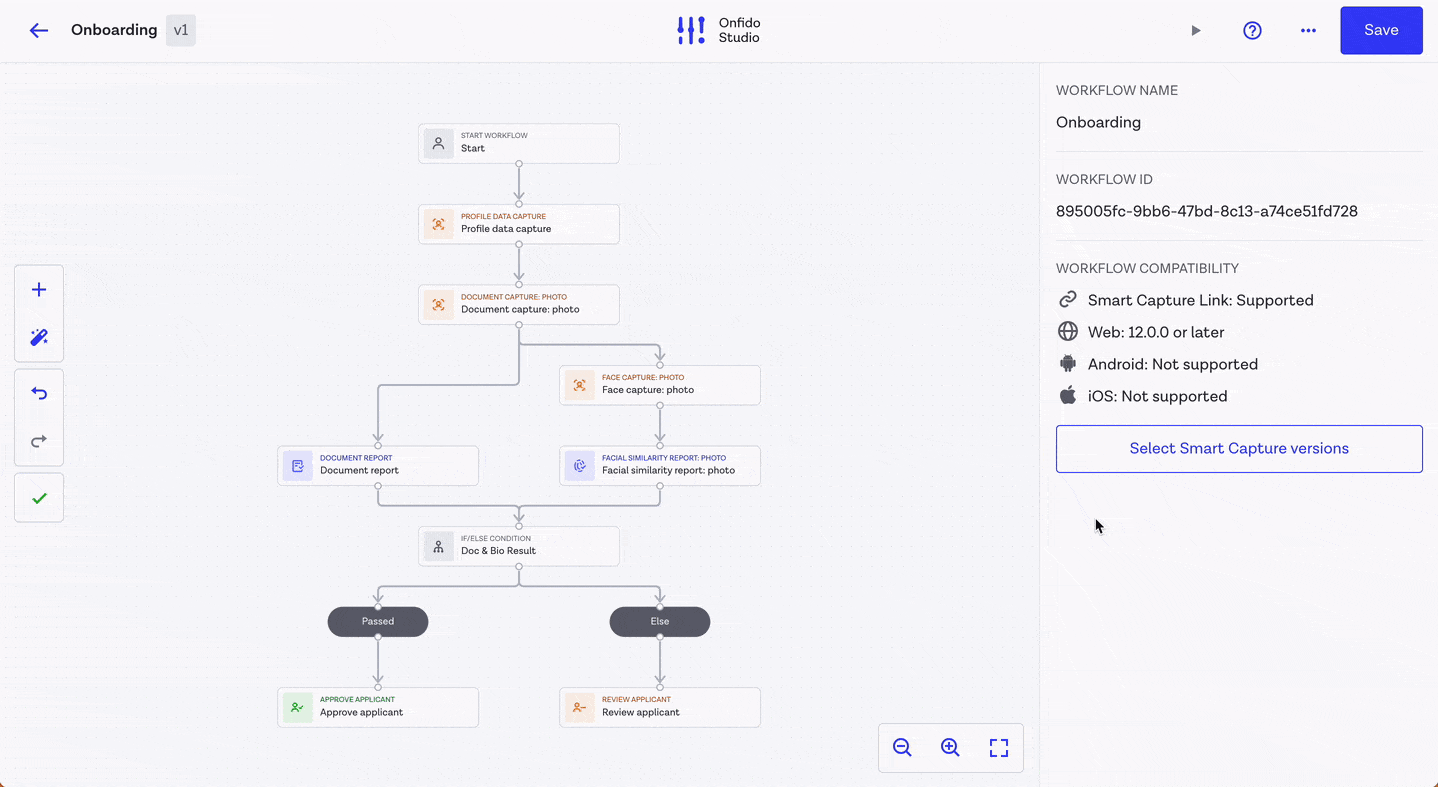Screen dimensions: 1438x787
Task: Click the zoom out magnifier icon
Action: [902, 748]
